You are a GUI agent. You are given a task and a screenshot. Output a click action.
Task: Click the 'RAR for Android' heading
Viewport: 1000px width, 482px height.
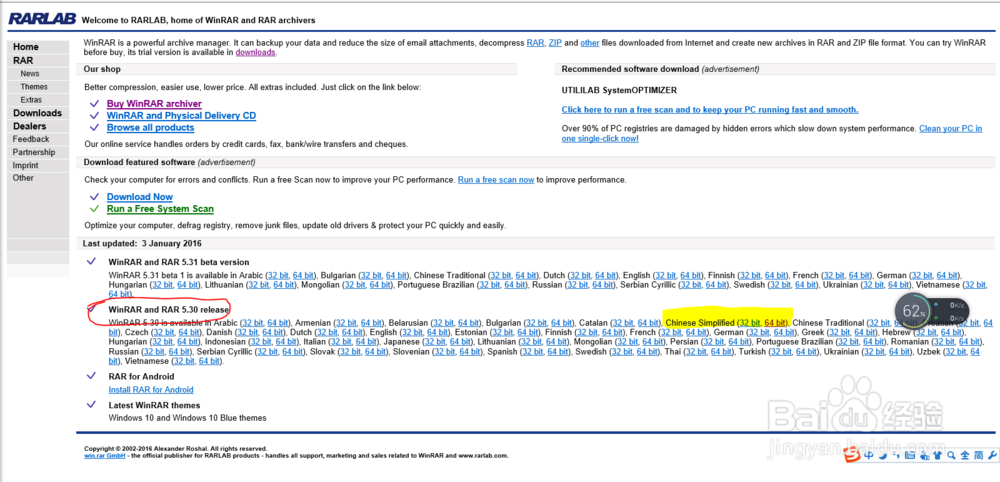142,377
